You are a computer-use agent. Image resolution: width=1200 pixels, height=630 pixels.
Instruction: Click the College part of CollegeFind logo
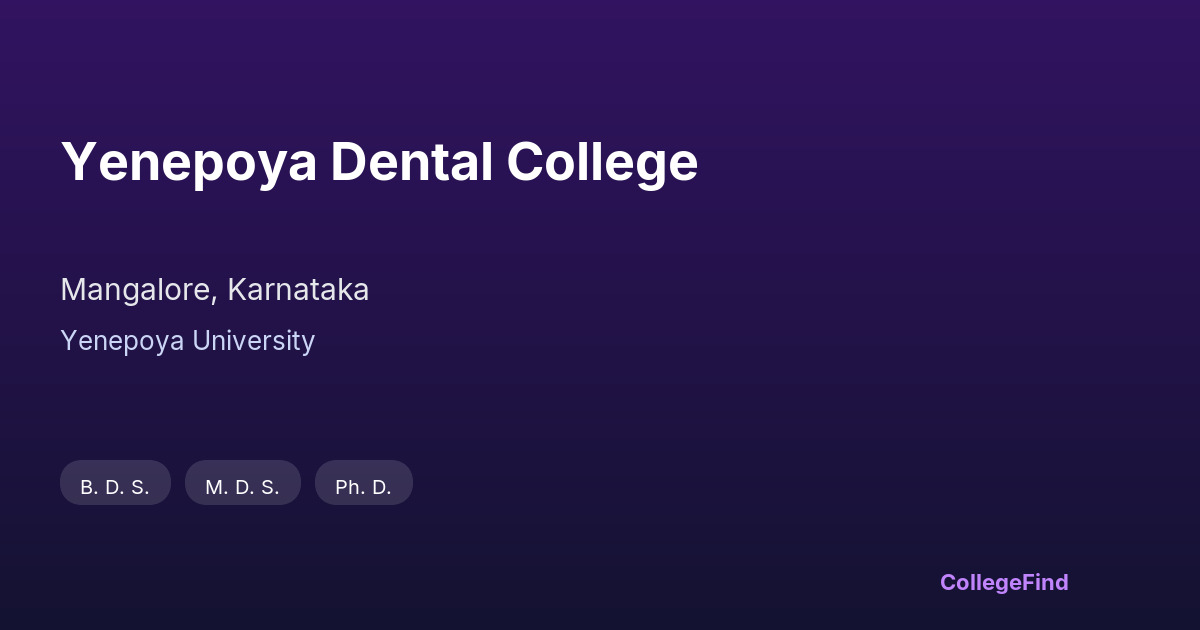pos(981,582)
